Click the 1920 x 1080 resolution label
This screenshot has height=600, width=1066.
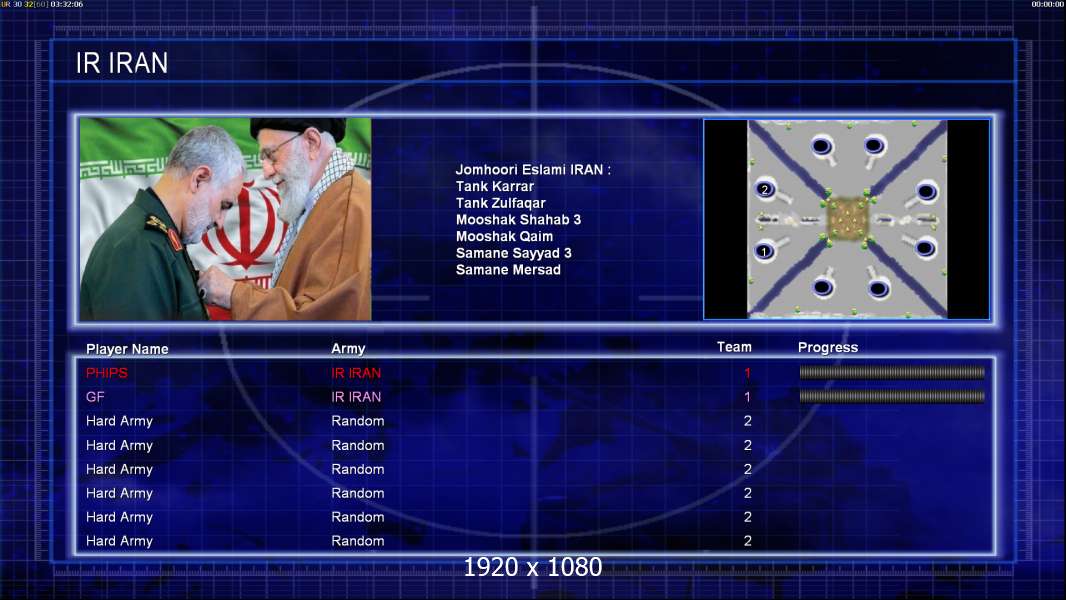[533, 567]
